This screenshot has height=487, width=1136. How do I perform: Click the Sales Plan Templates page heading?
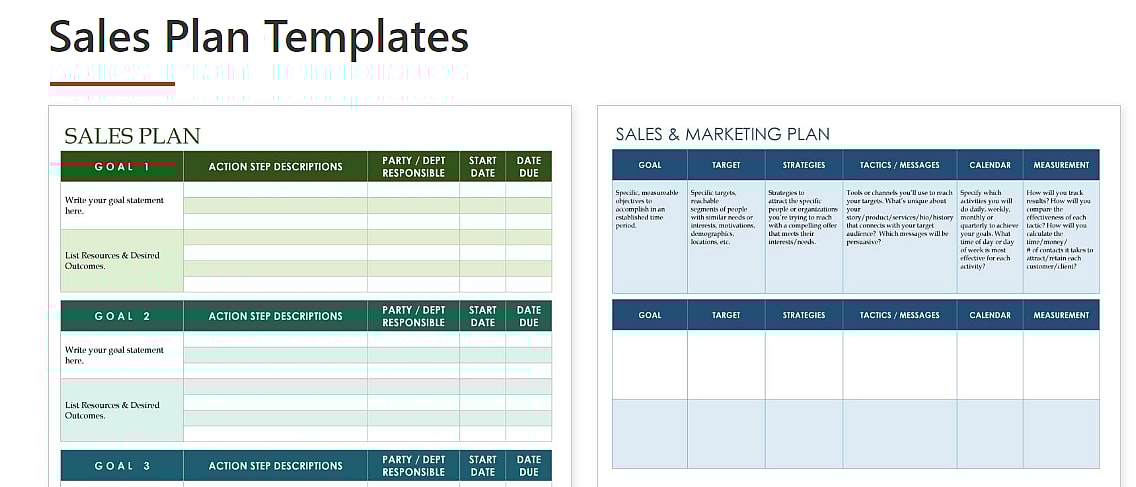(x=259, y=38)
